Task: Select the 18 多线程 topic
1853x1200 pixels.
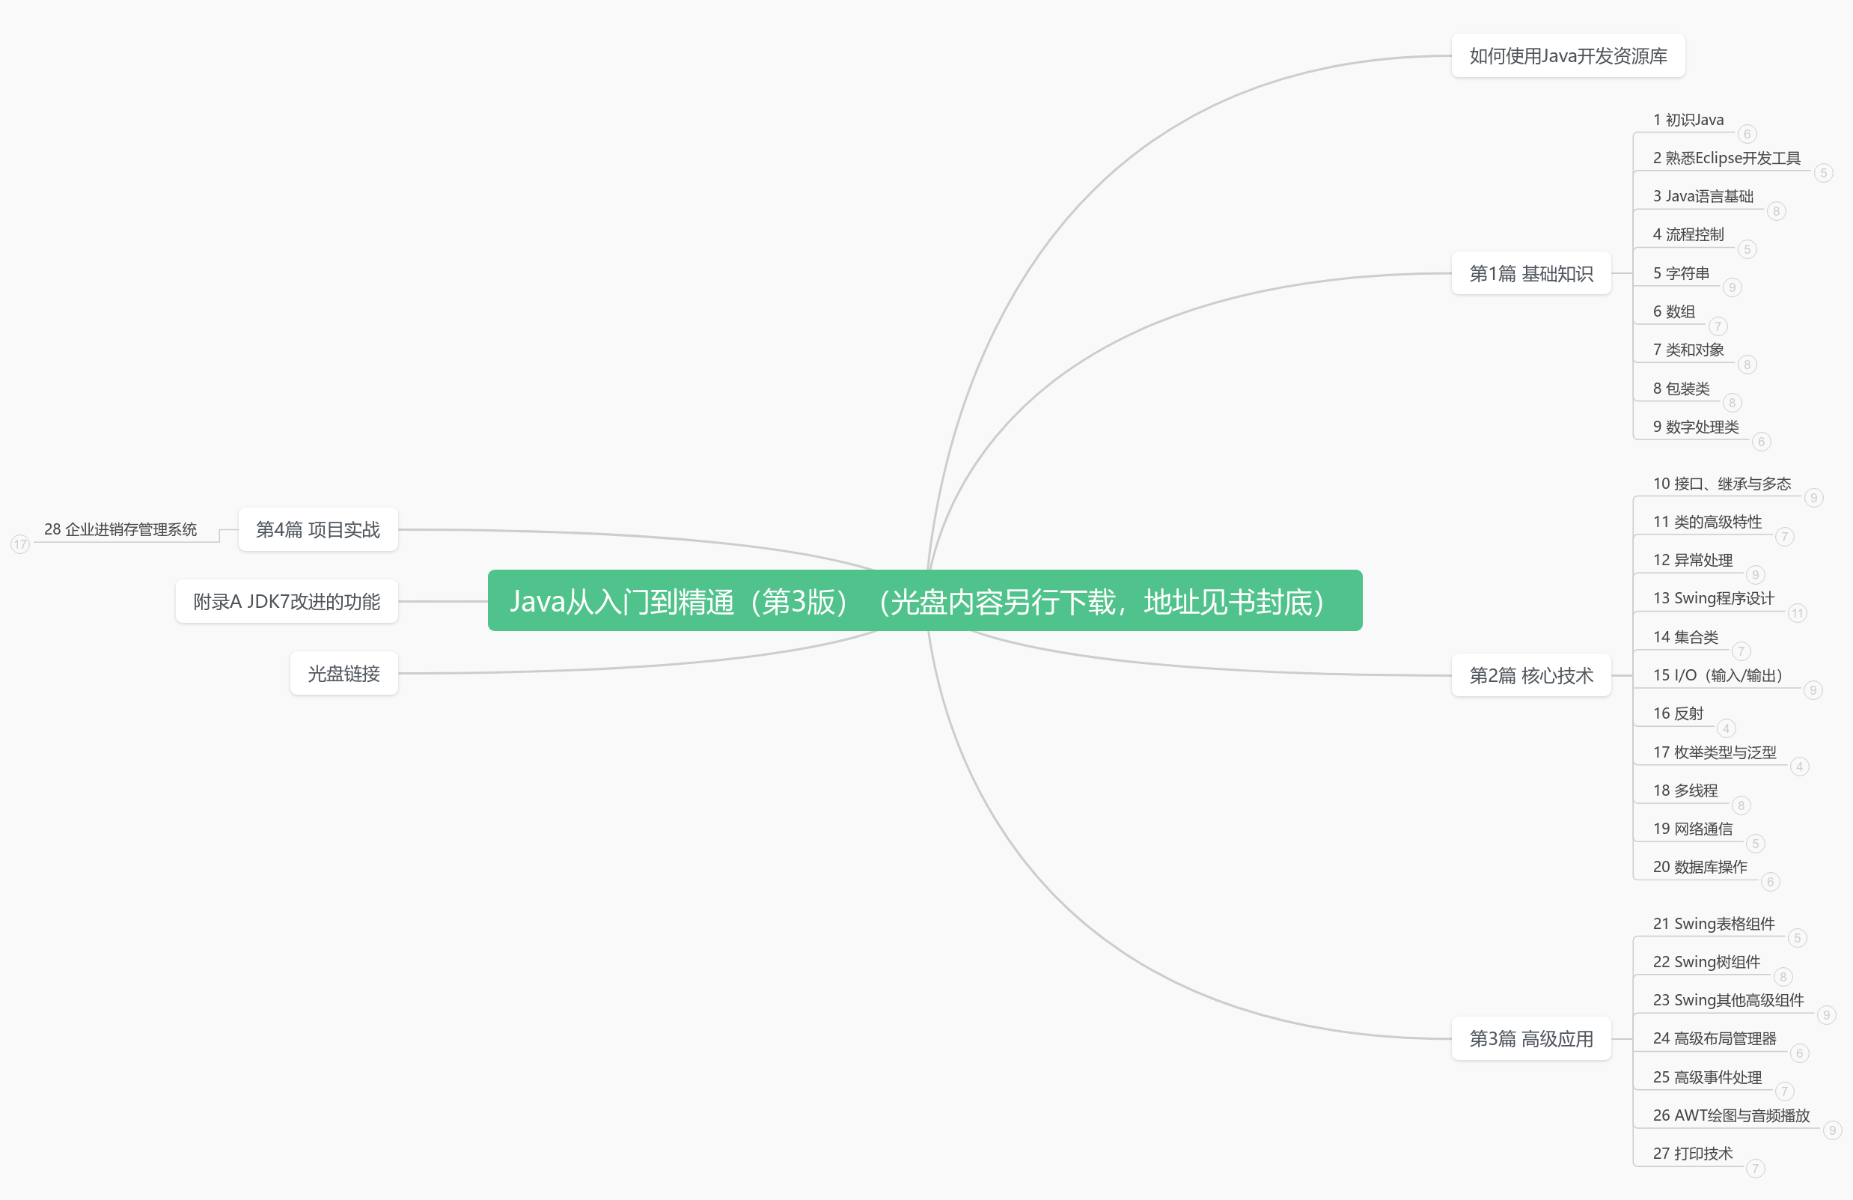Action: coord(1685,791)
